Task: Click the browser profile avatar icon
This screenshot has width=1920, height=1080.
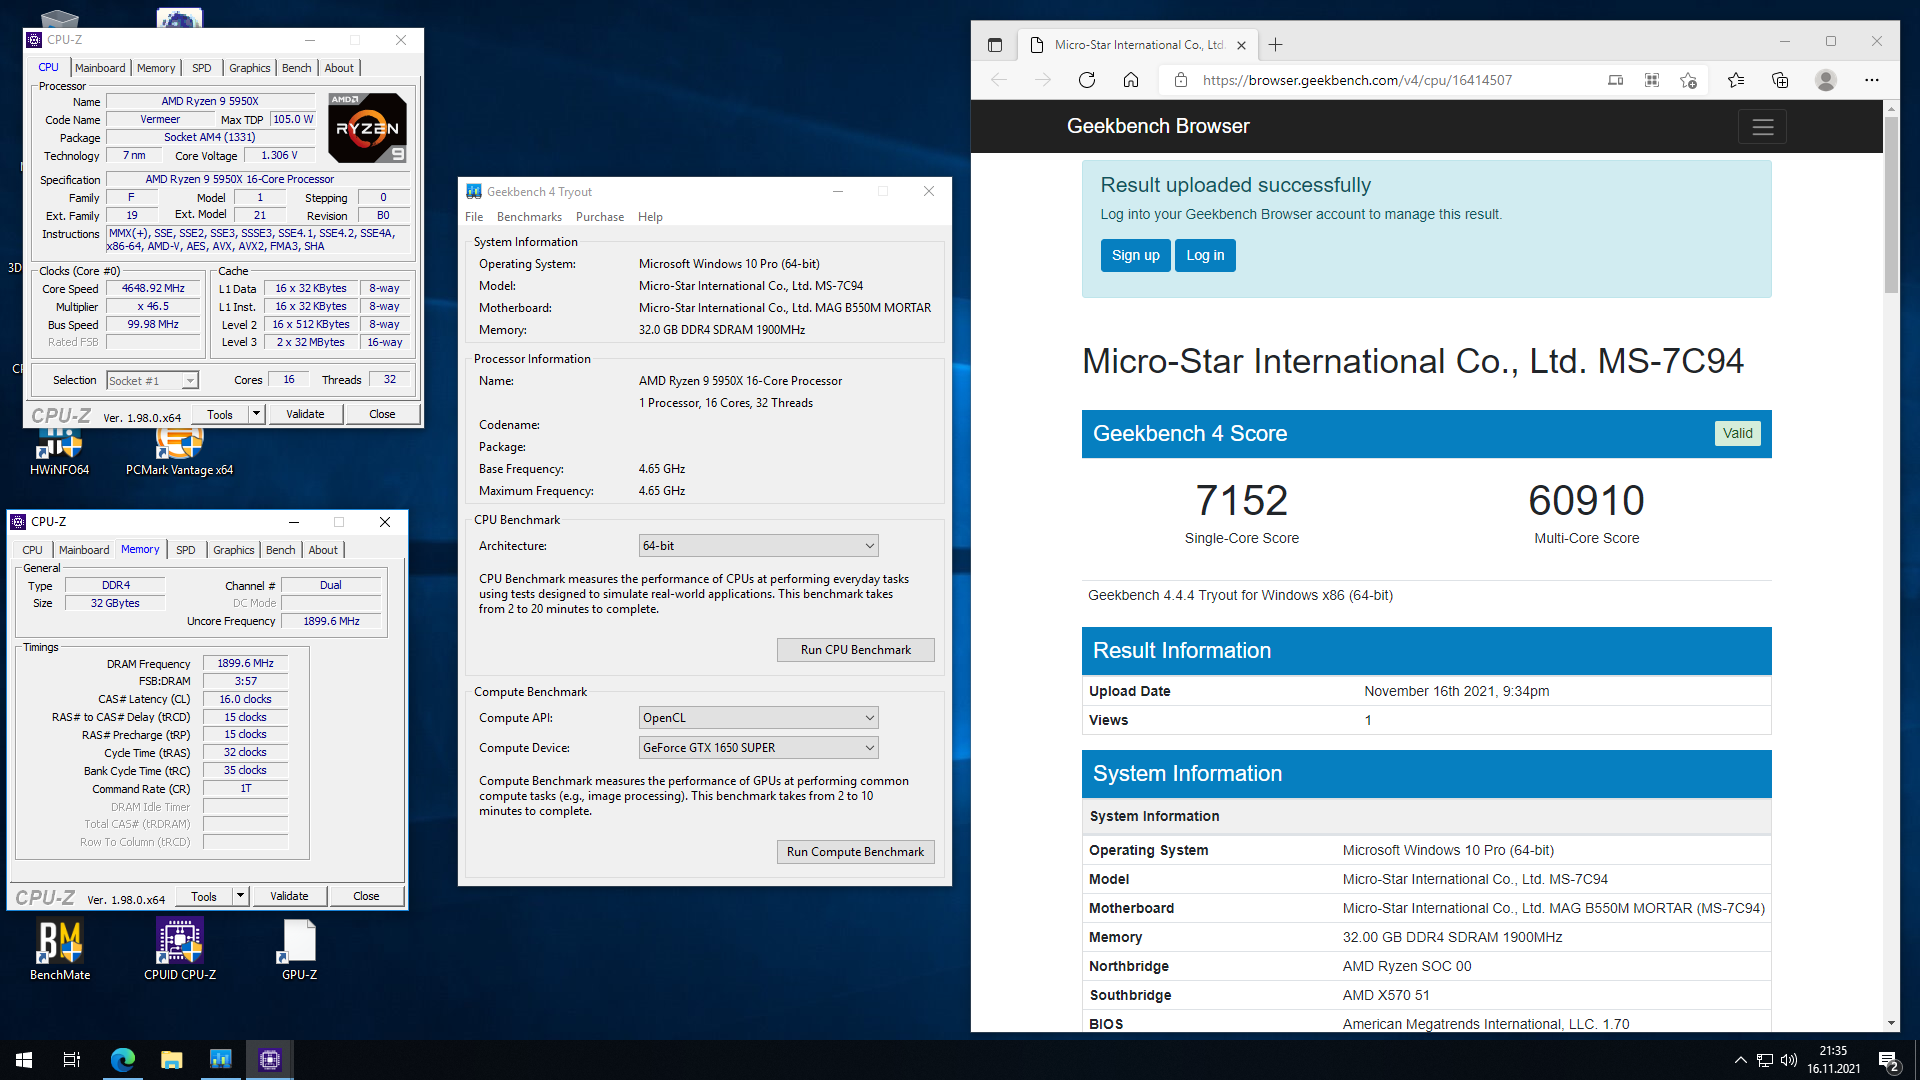Action: [x=1826, y=80]
